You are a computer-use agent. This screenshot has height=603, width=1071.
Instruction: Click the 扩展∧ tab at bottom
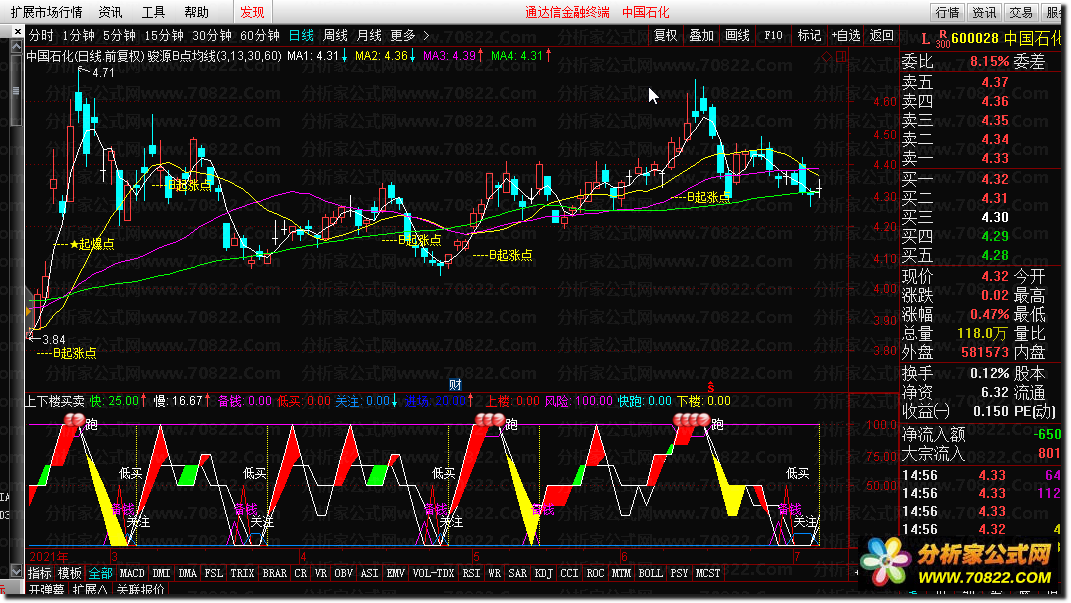click(90, 589)
